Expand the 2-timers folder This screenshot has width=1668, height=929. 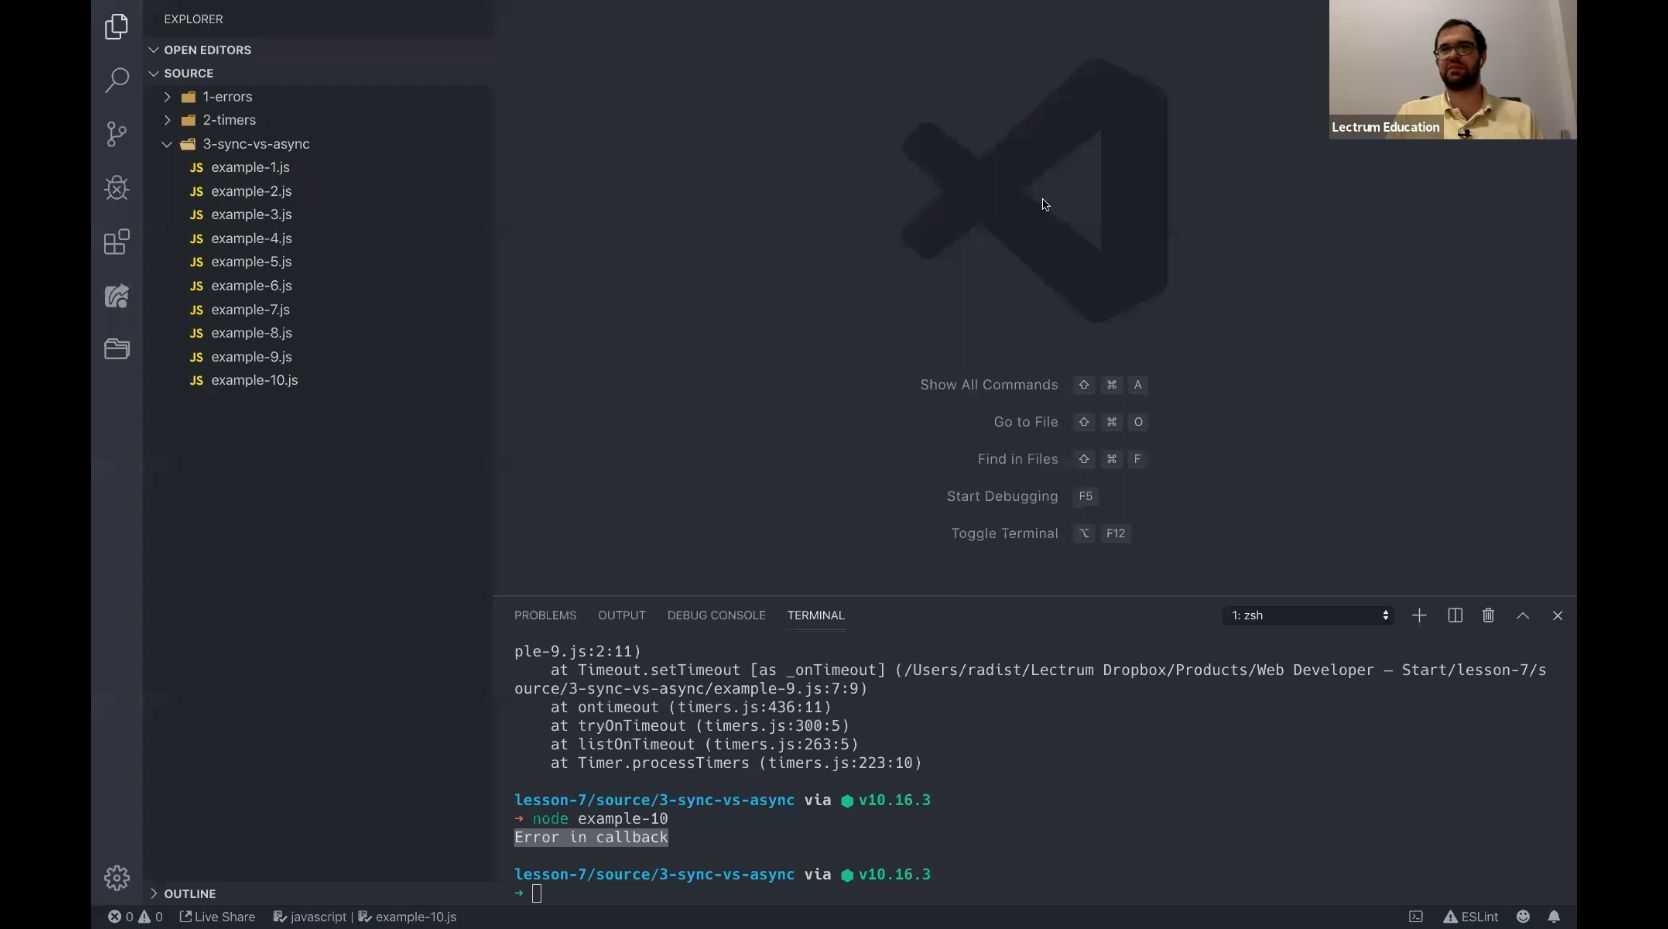pos(318,120)
